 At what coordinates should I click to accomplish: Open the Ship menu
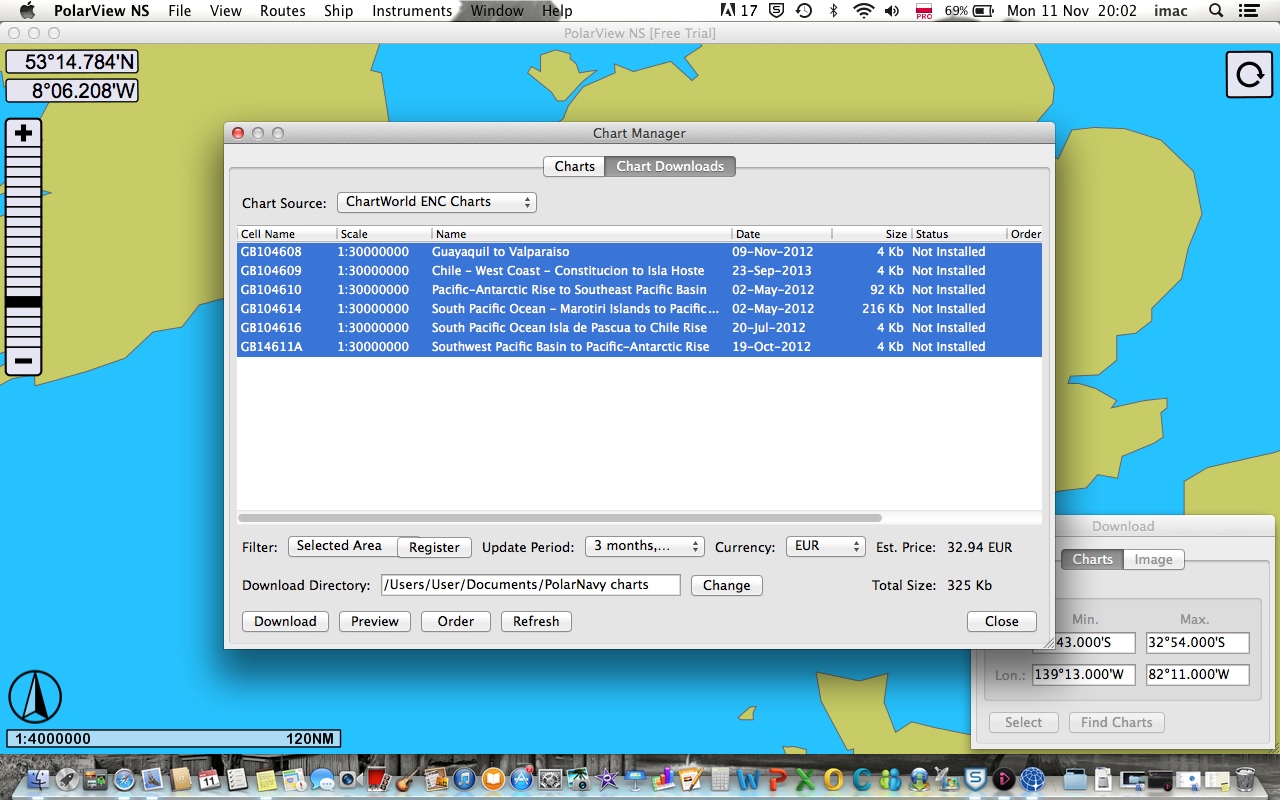pos(339,11)
